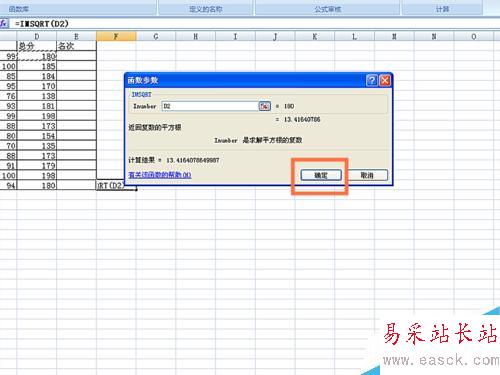The height and width of the screenshot is (375, 500).
Task: Click the fx insert function icon
Action: pos(4,24)
